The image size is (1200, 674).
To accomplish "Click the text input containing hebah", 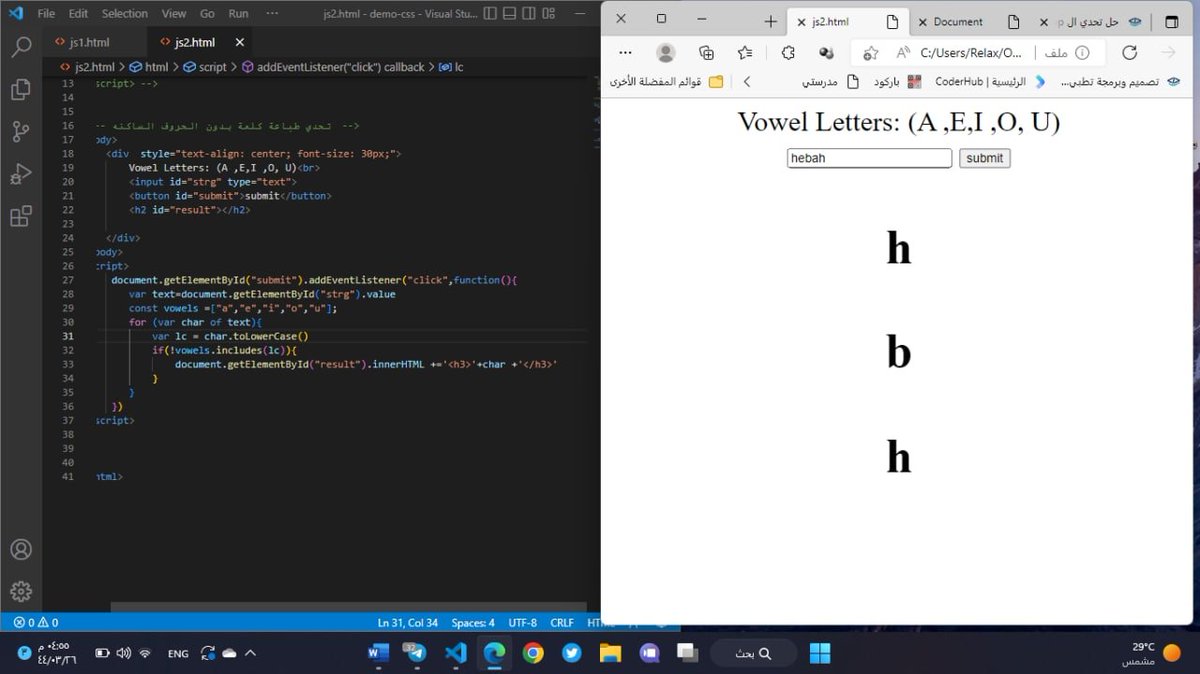I will (x=869, y=158).
